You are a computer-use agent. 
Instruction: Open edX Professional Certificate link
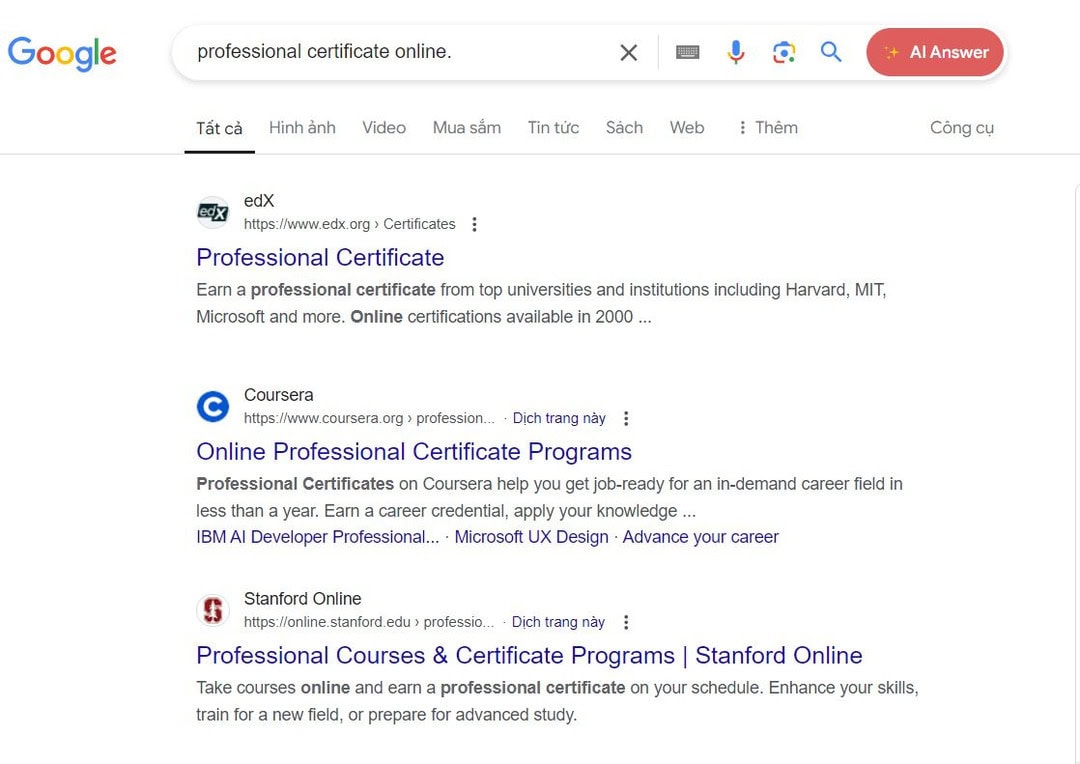tap(320, 258)
